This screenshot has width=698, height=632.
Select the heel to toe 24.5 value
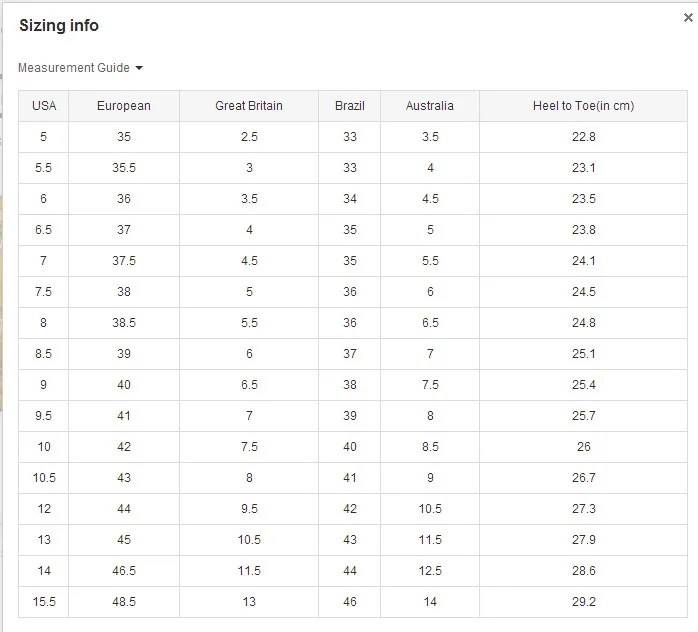tap(584, 292)
